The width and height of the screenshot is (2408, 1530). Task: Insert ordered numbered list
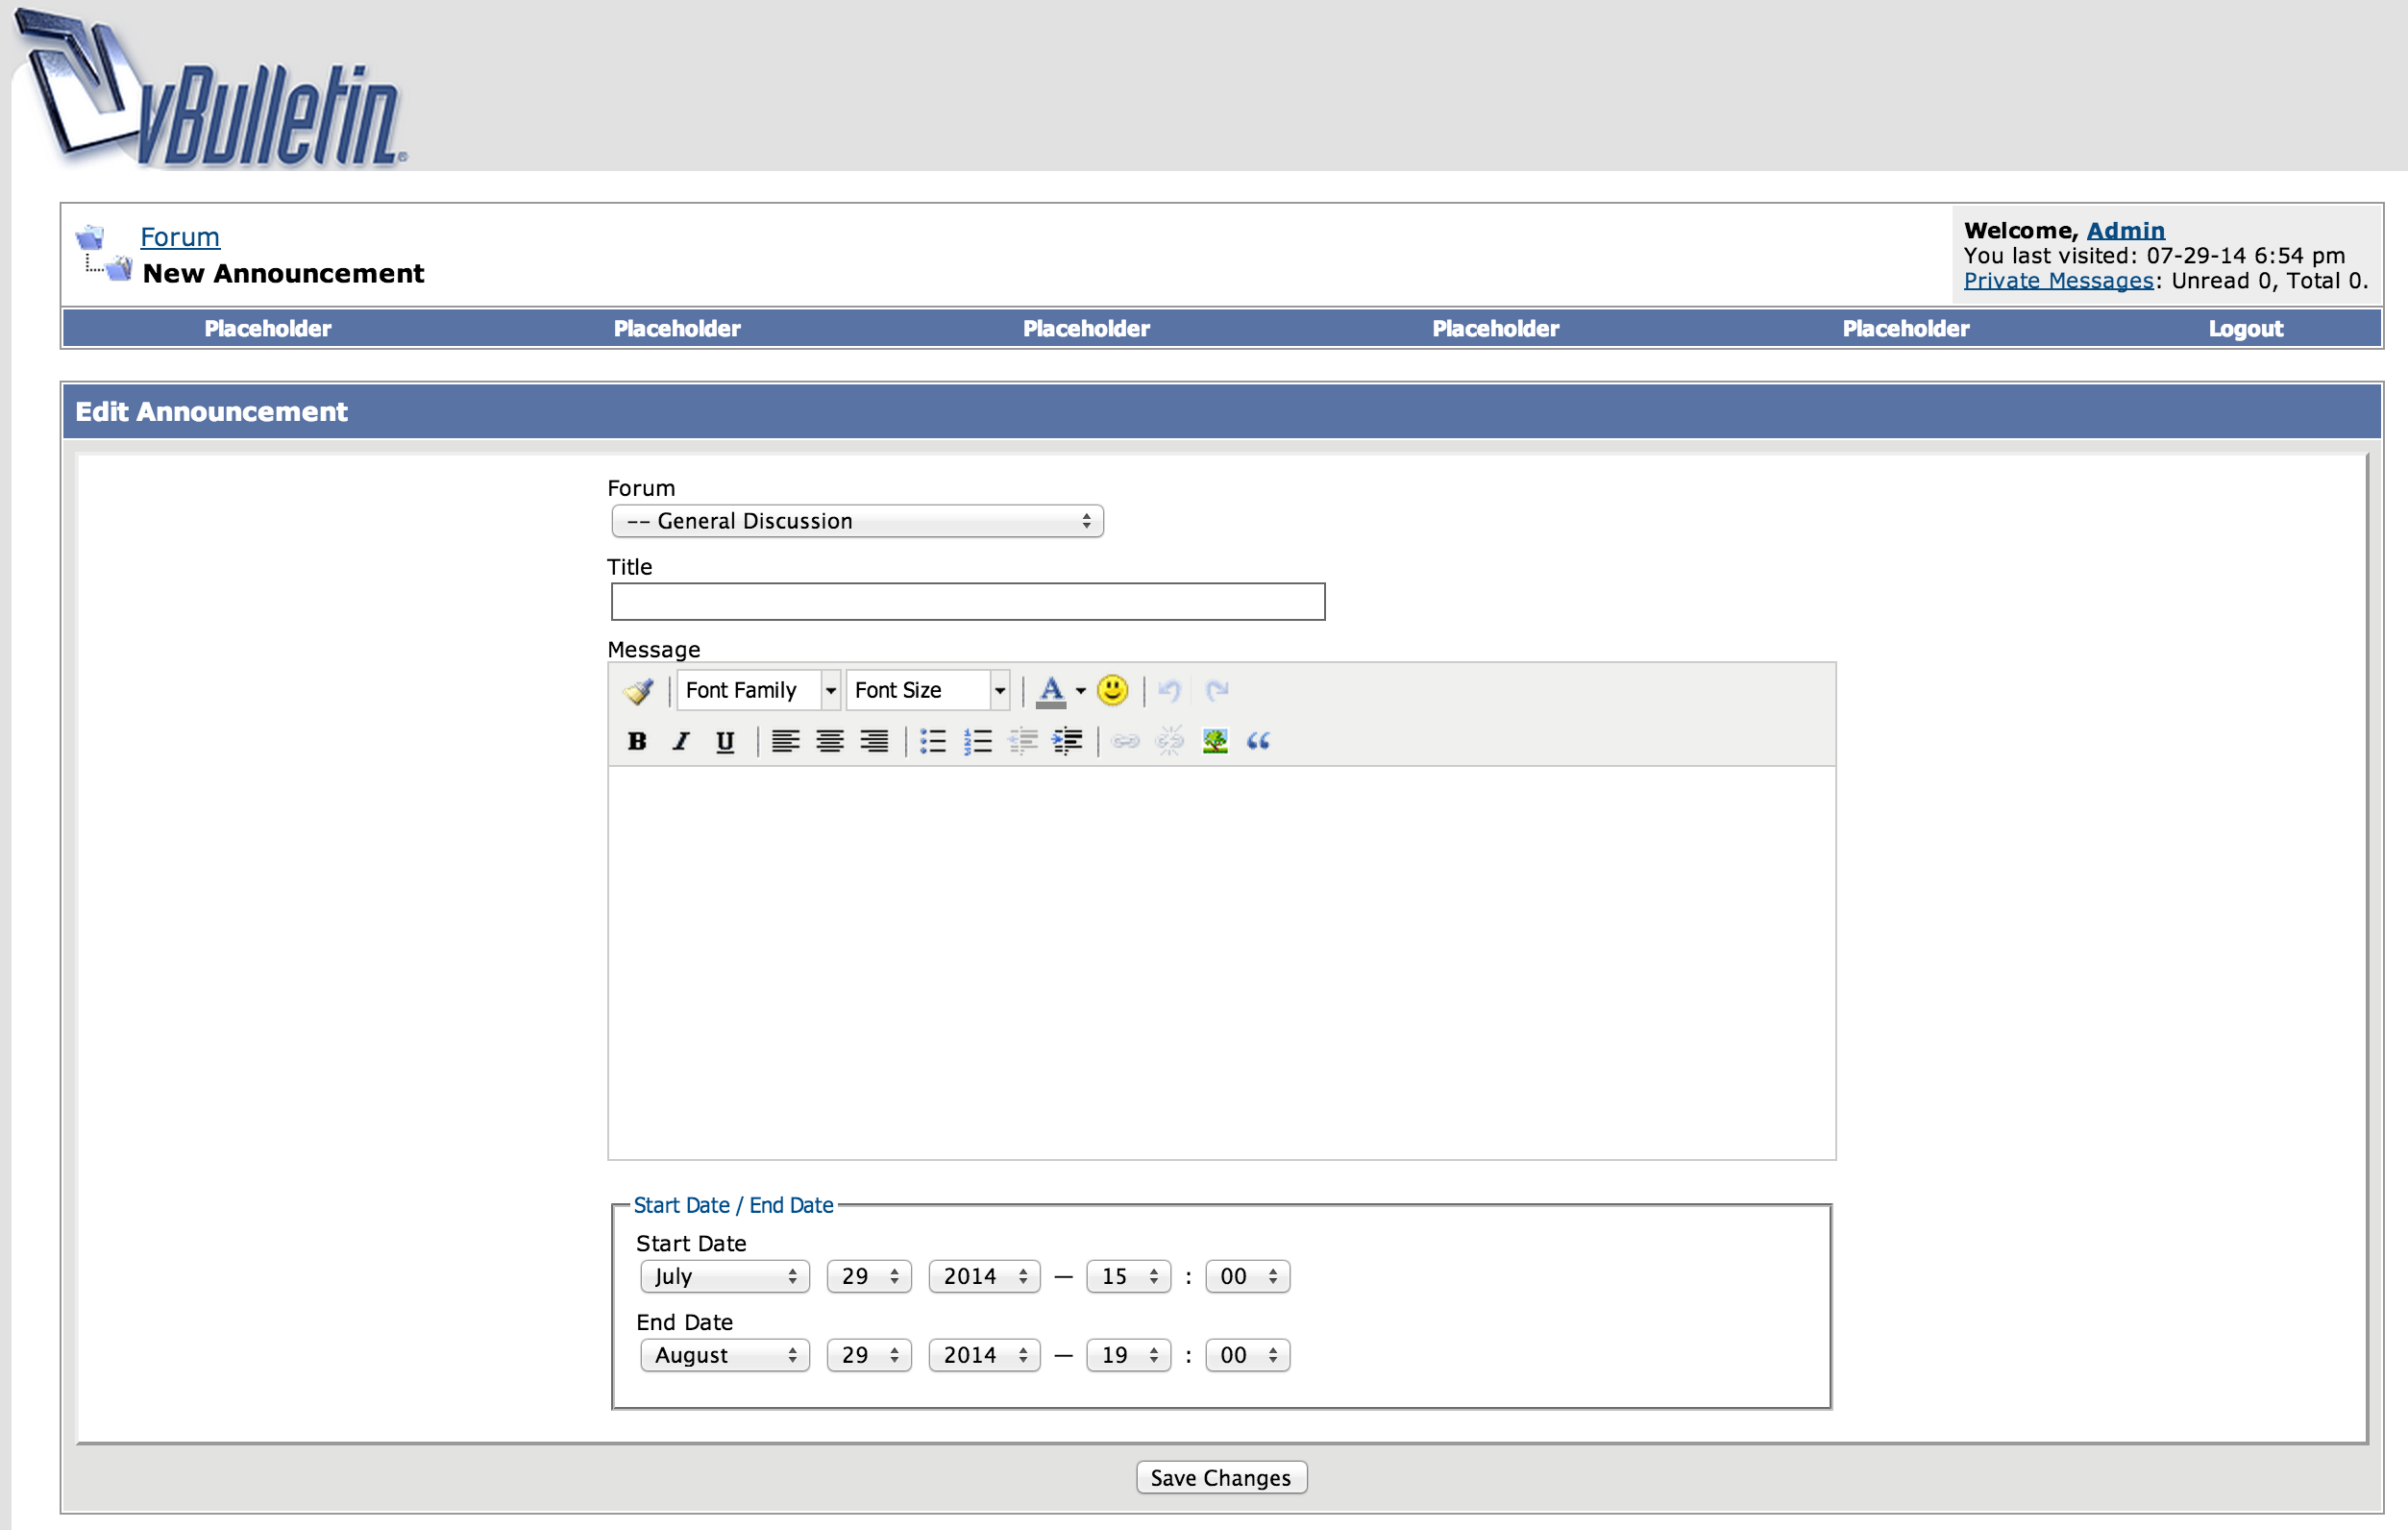977,741
